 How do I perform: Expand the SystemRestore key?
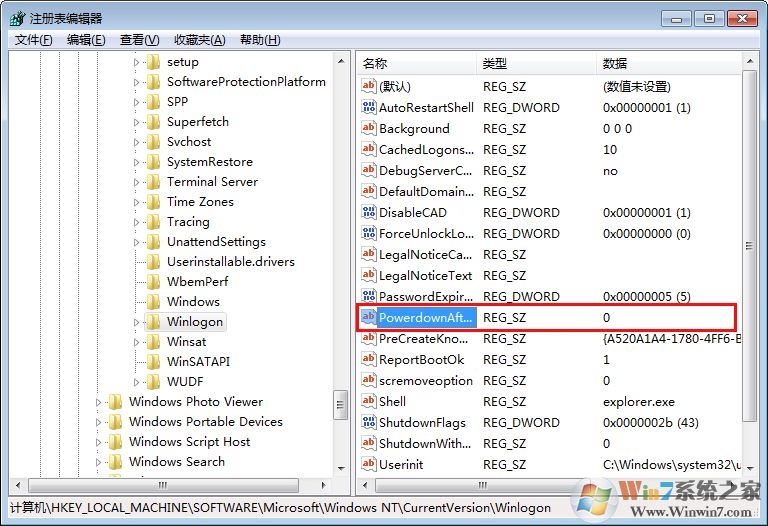pos(137,162)
